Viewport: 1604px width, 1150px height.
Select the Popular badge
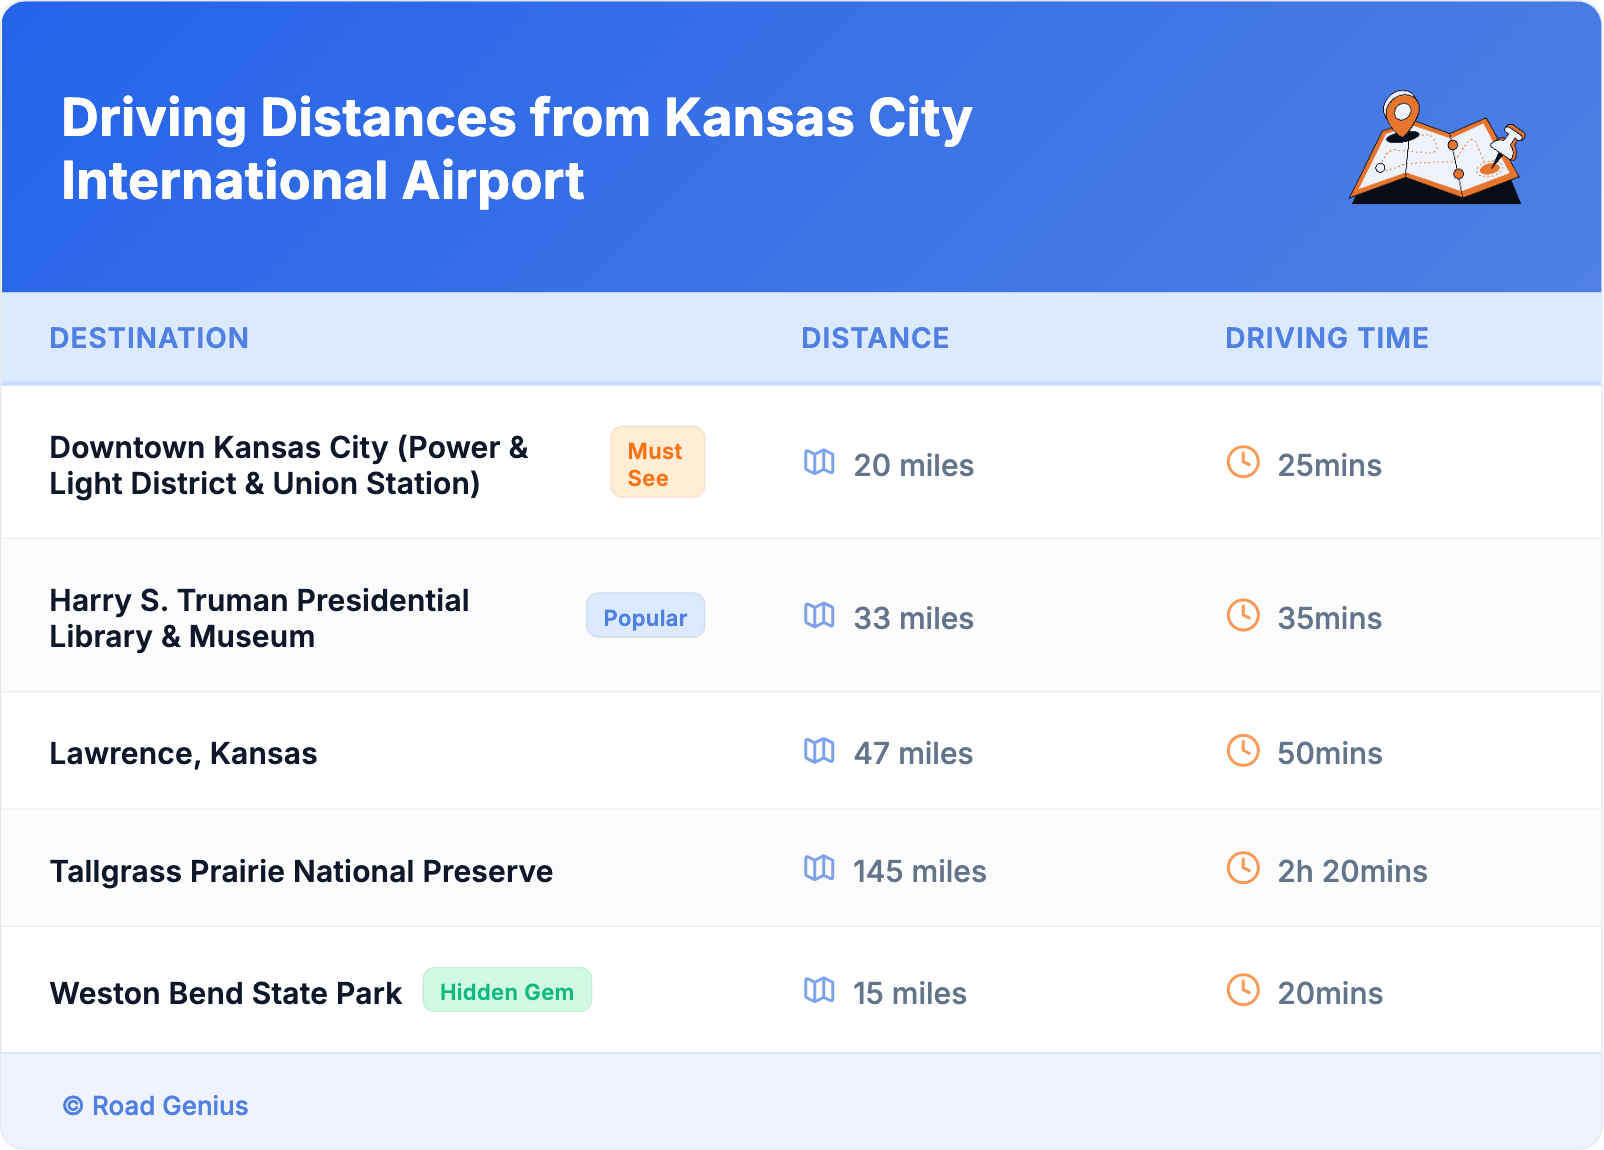[645, 616]
